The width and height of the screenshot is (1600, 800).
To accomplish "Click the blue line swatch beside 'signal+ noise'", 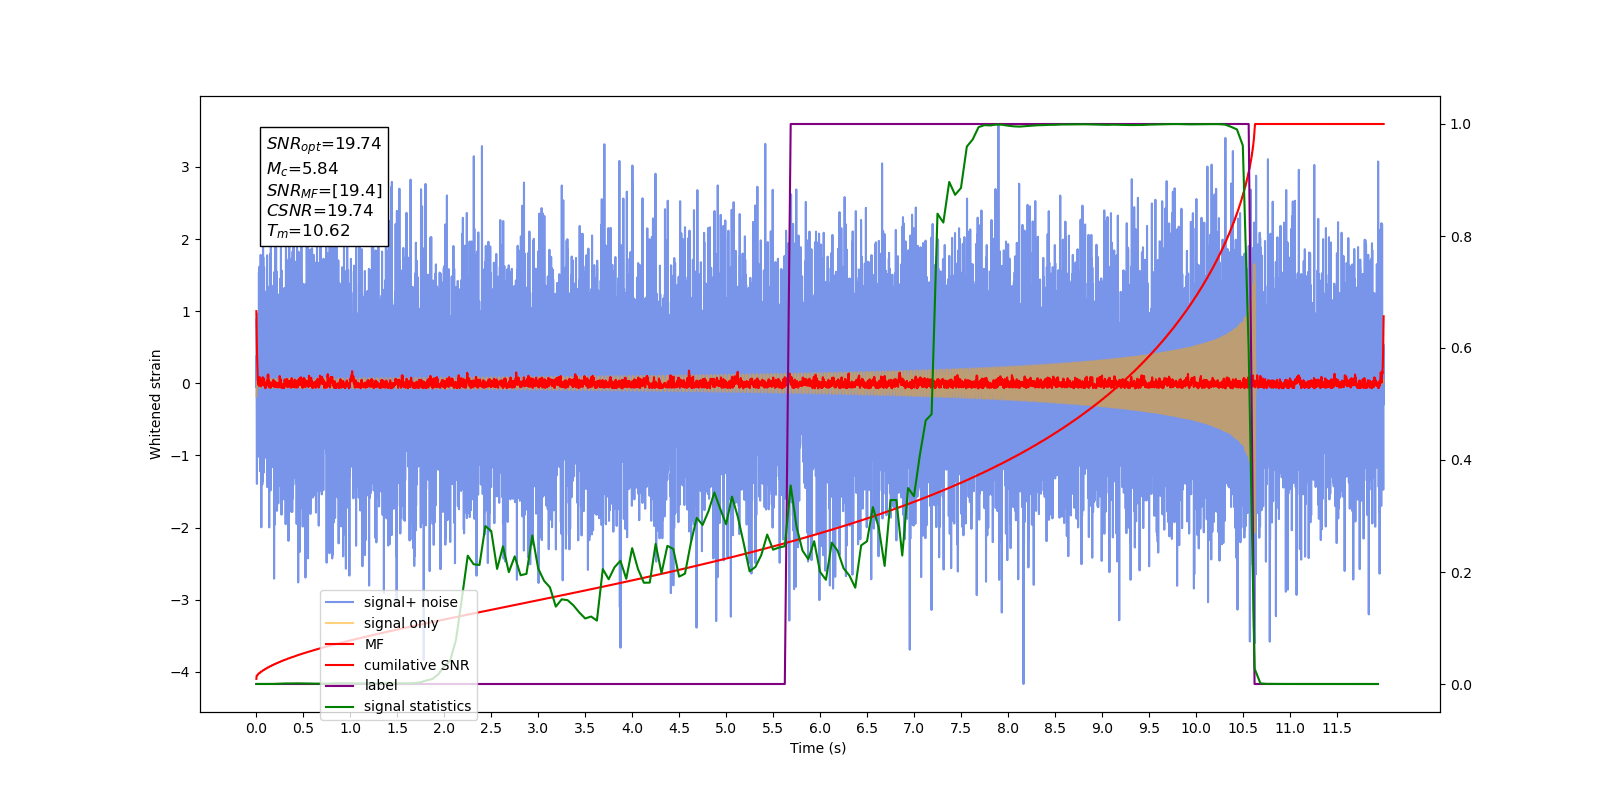I will (340, 602).
